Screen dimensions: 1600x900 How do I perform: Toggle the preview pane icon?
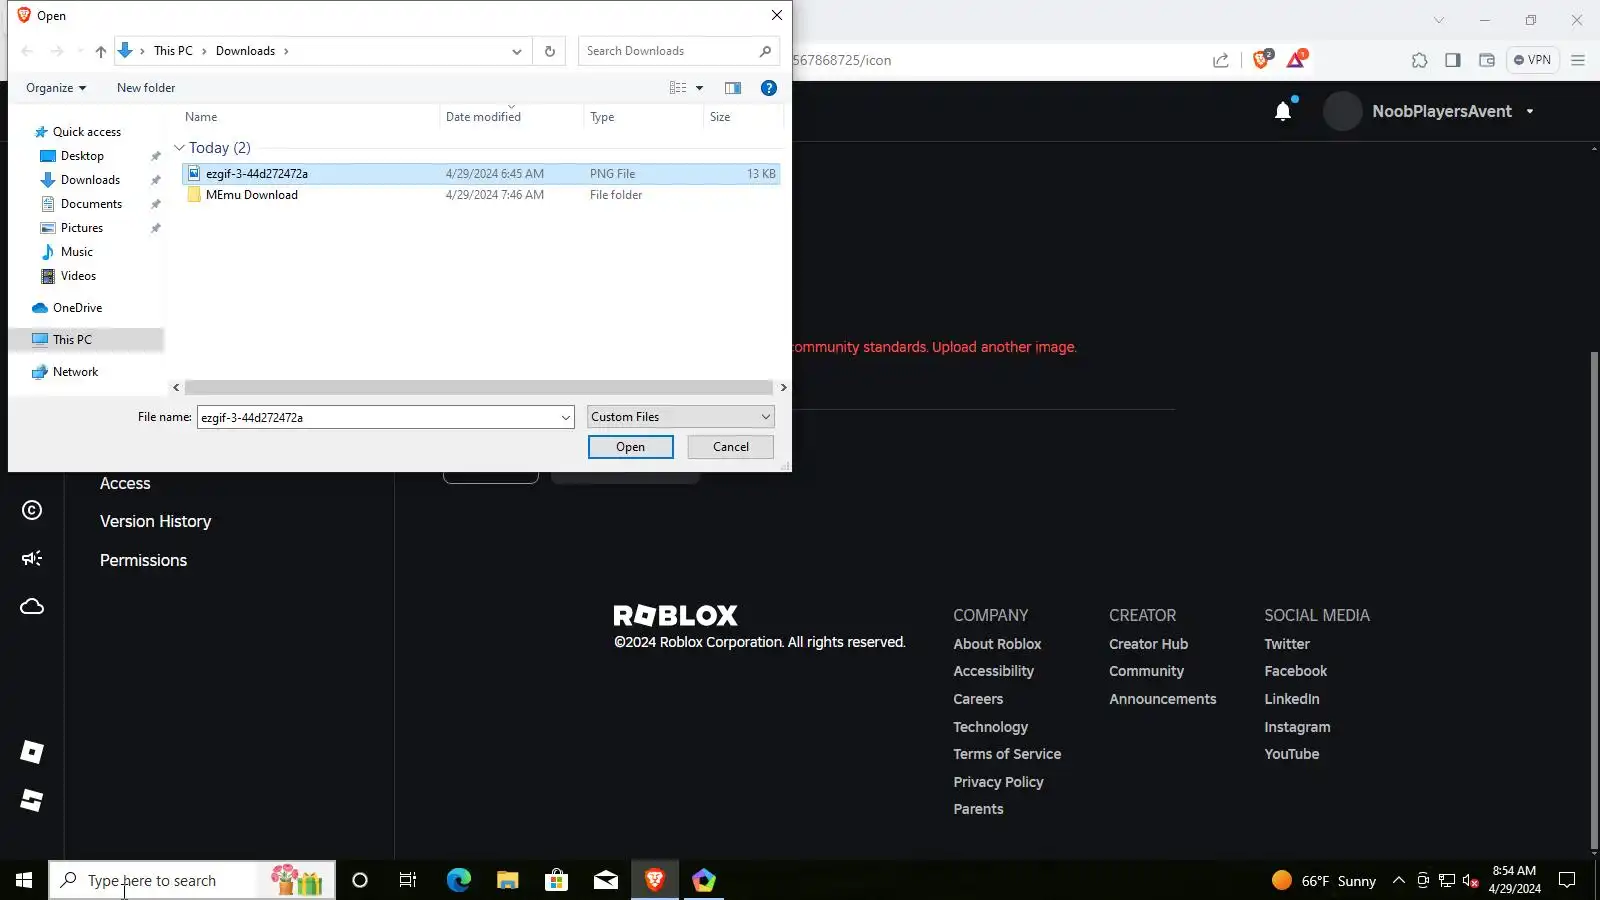tap(733, 88)
